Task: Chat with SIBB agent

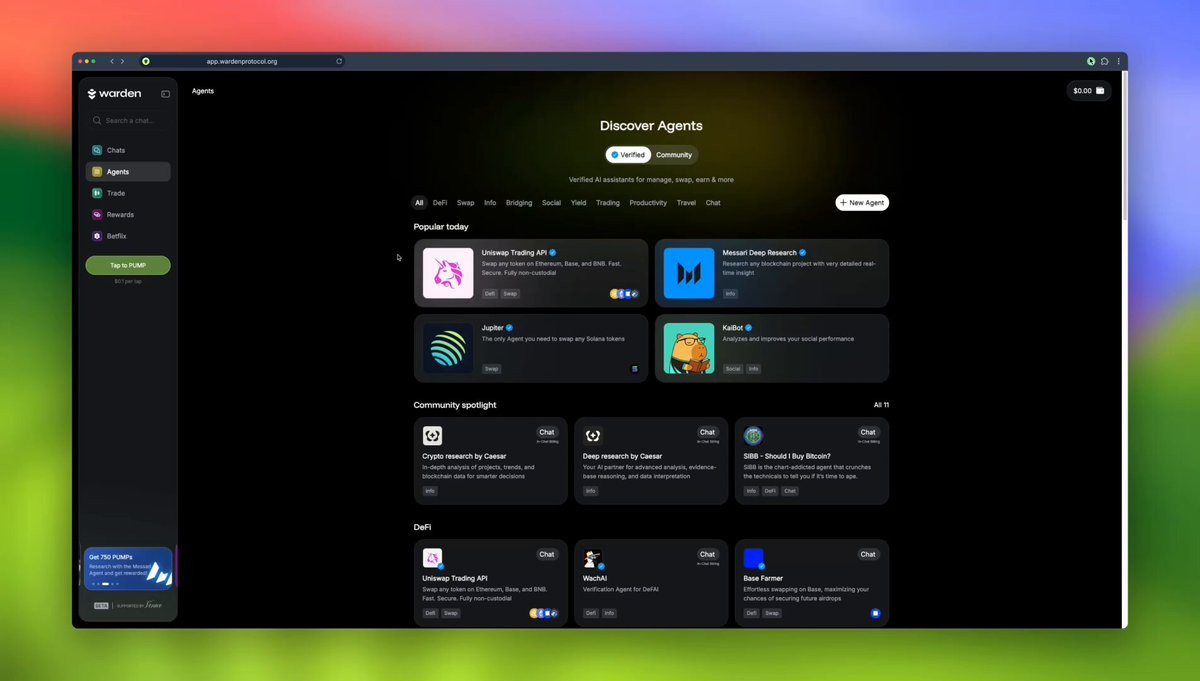Action: pyautogui.click(x=868, y=433)
